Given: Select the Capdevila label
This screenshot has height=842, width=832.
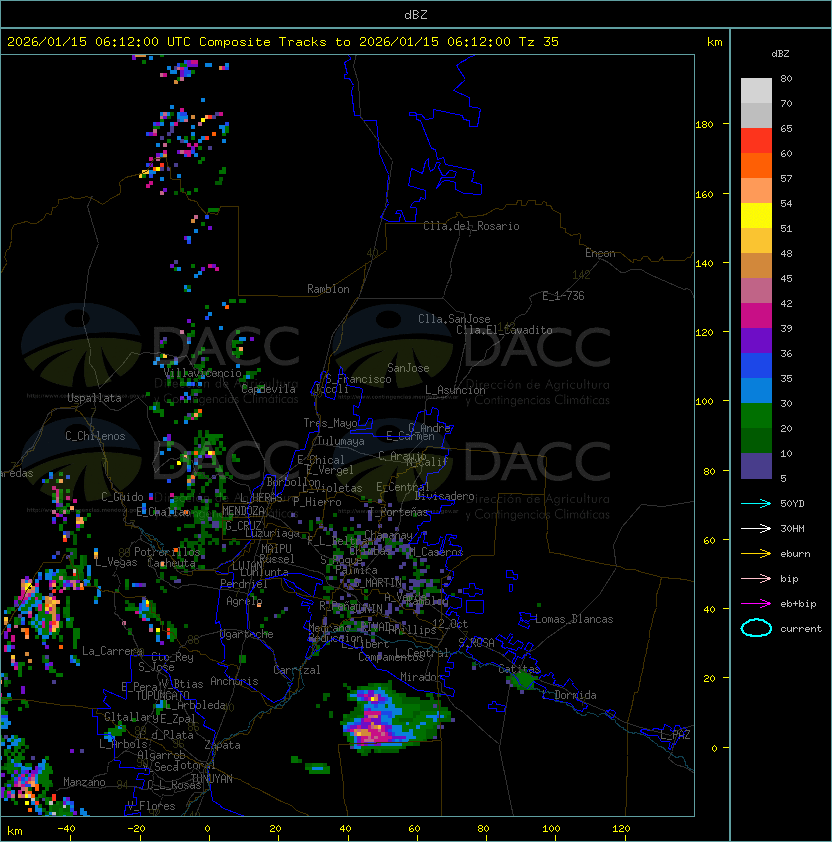Looking at the screenshot, I should click(x=268, y=389).
